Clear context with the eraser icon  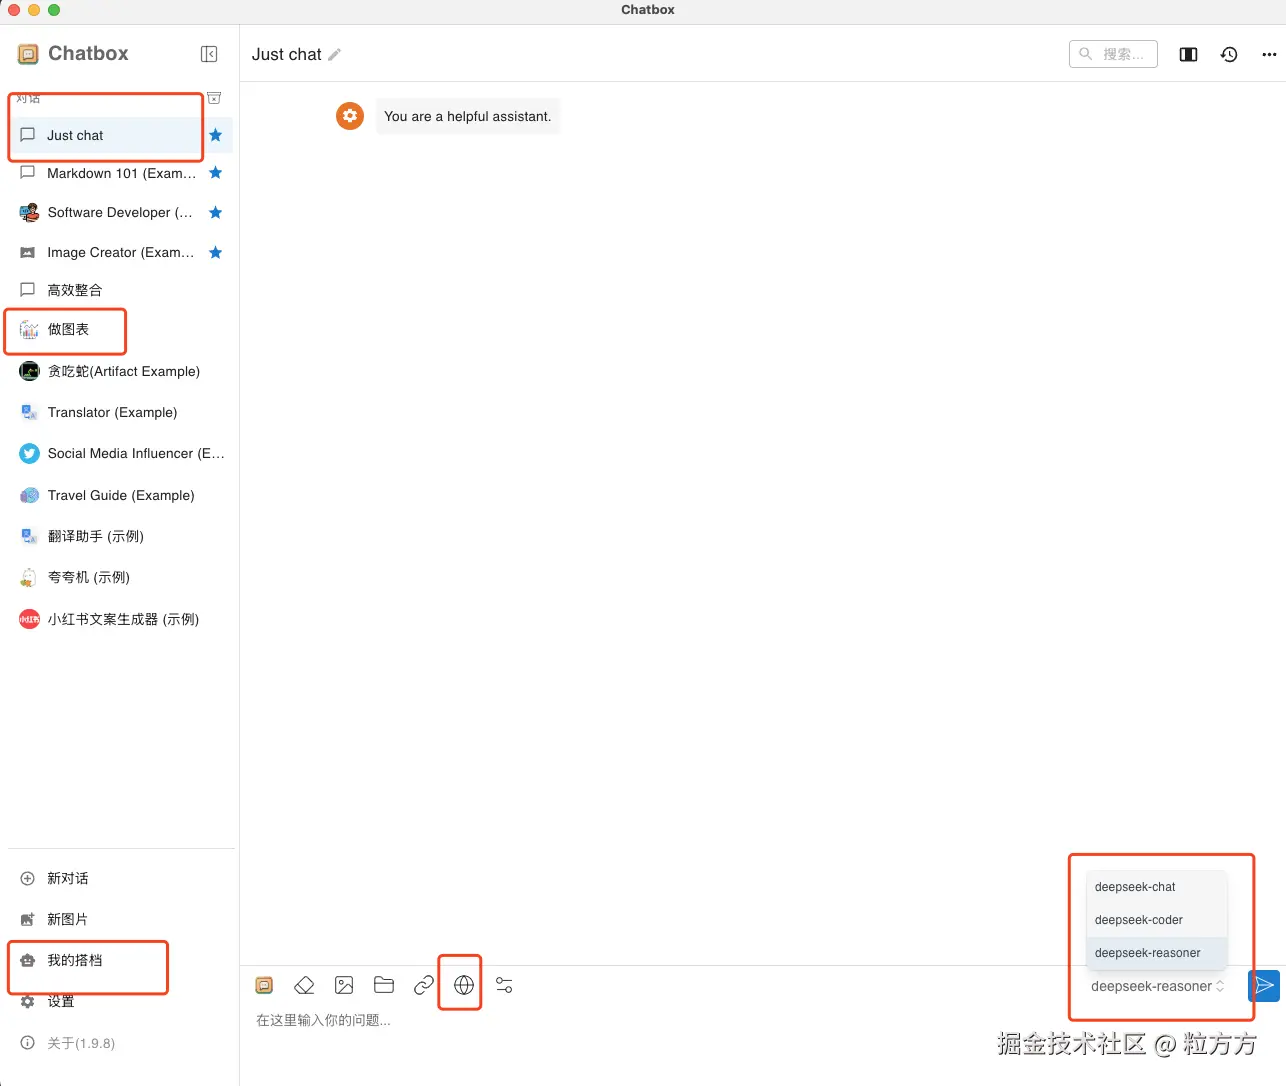tap(304, 986)
